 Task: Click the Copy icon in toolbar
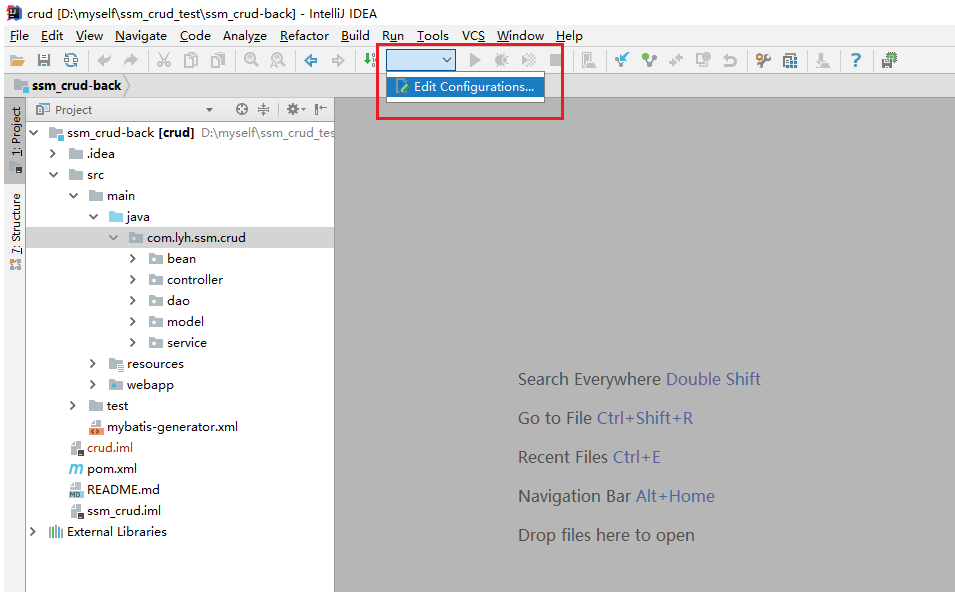point(191,60)
